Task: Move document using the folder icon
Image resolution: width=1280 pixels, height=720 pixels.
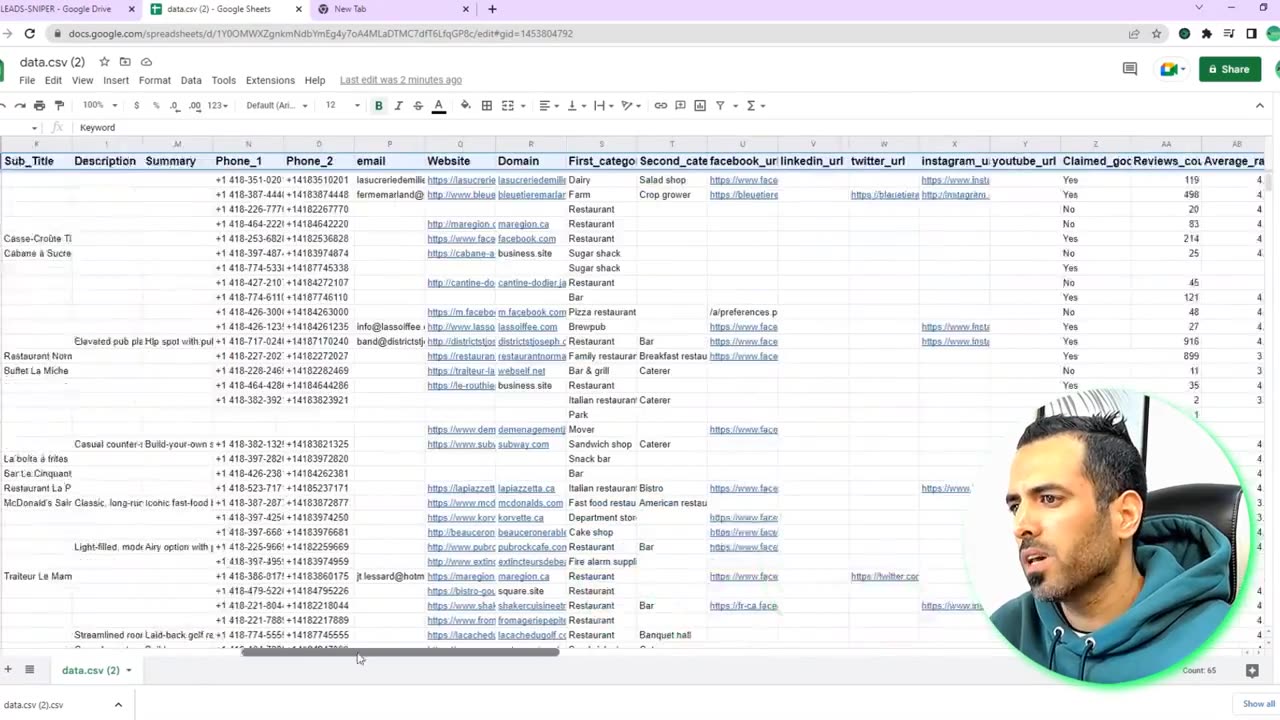Action: pos(125,62)
